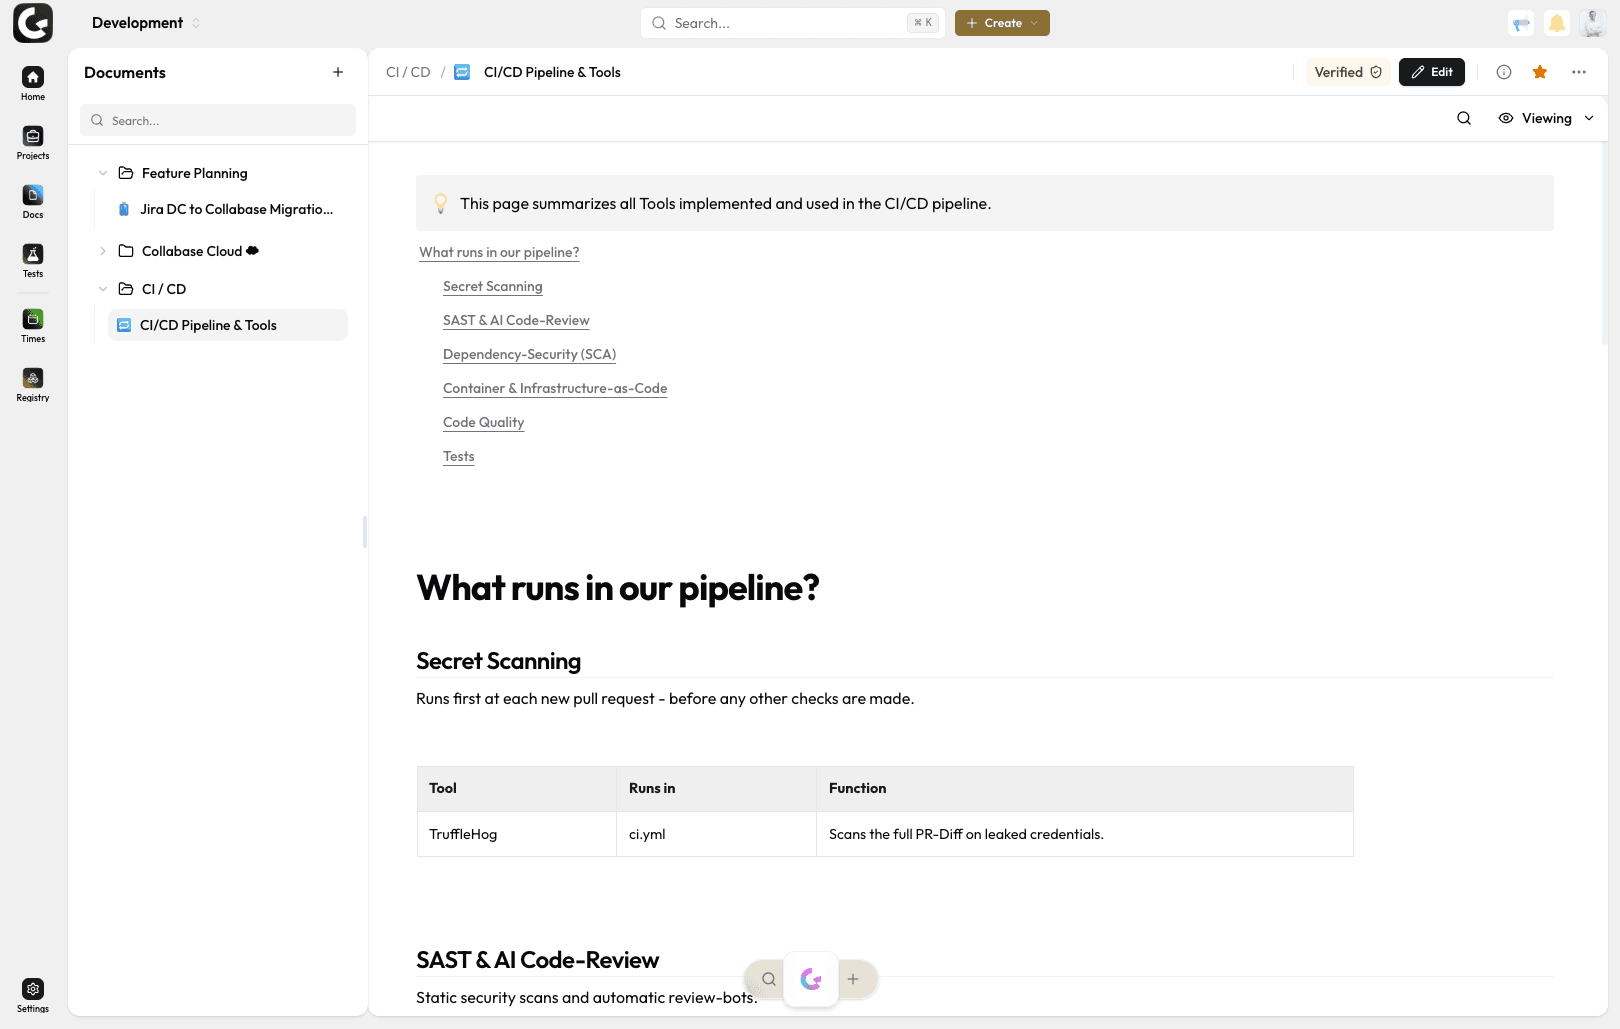Open the Registry section in sidebar
The width and height of the screenshot is (1620, 1029).
point(33,385)
